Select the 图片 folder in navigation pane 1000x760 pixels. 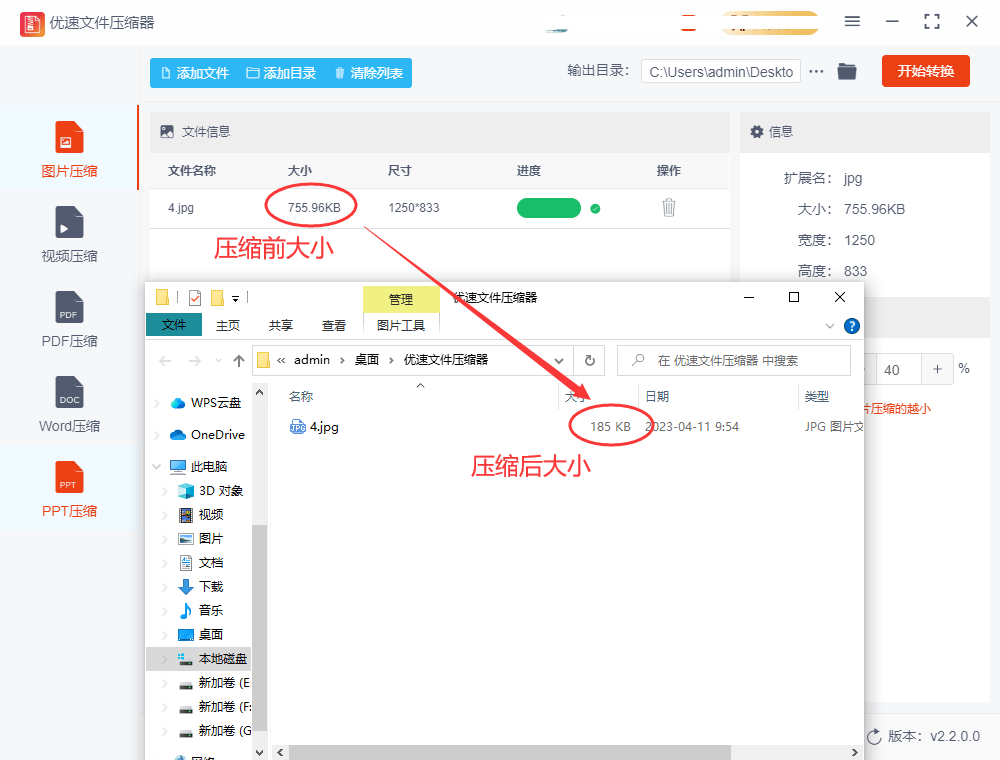click(201, 539)
